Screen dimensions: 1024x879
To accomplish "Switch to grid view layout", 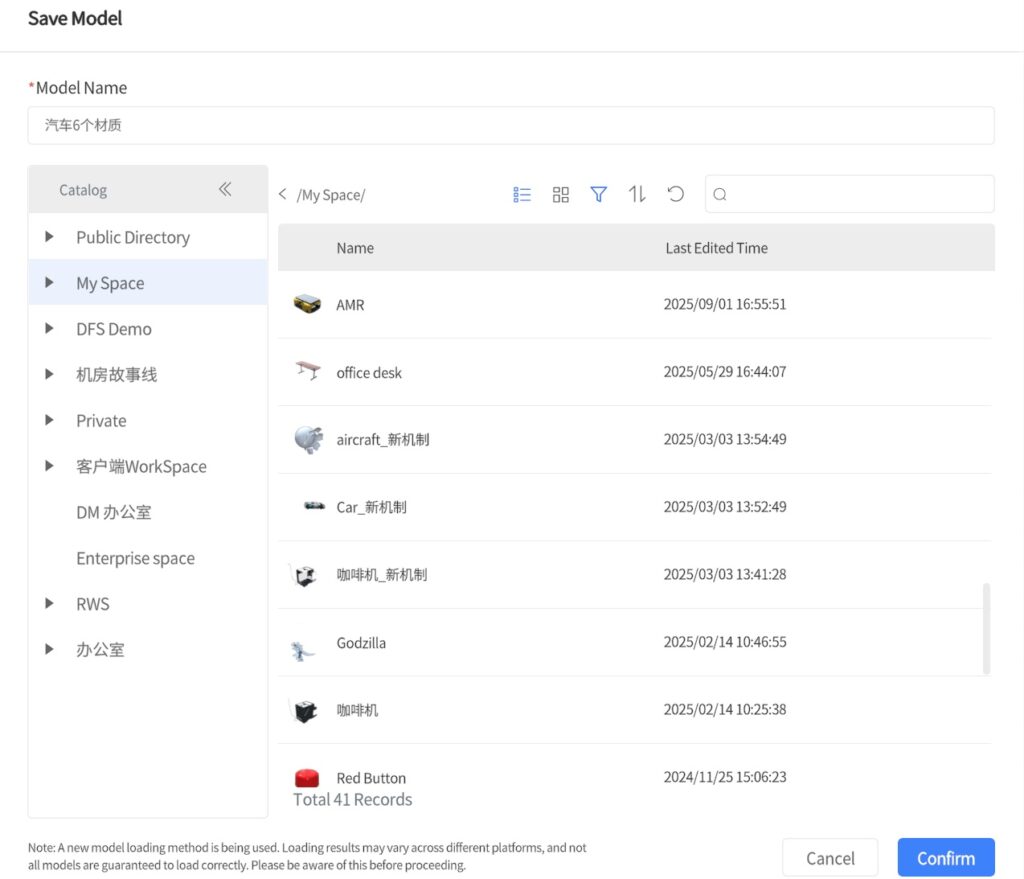I will point(560,194).
